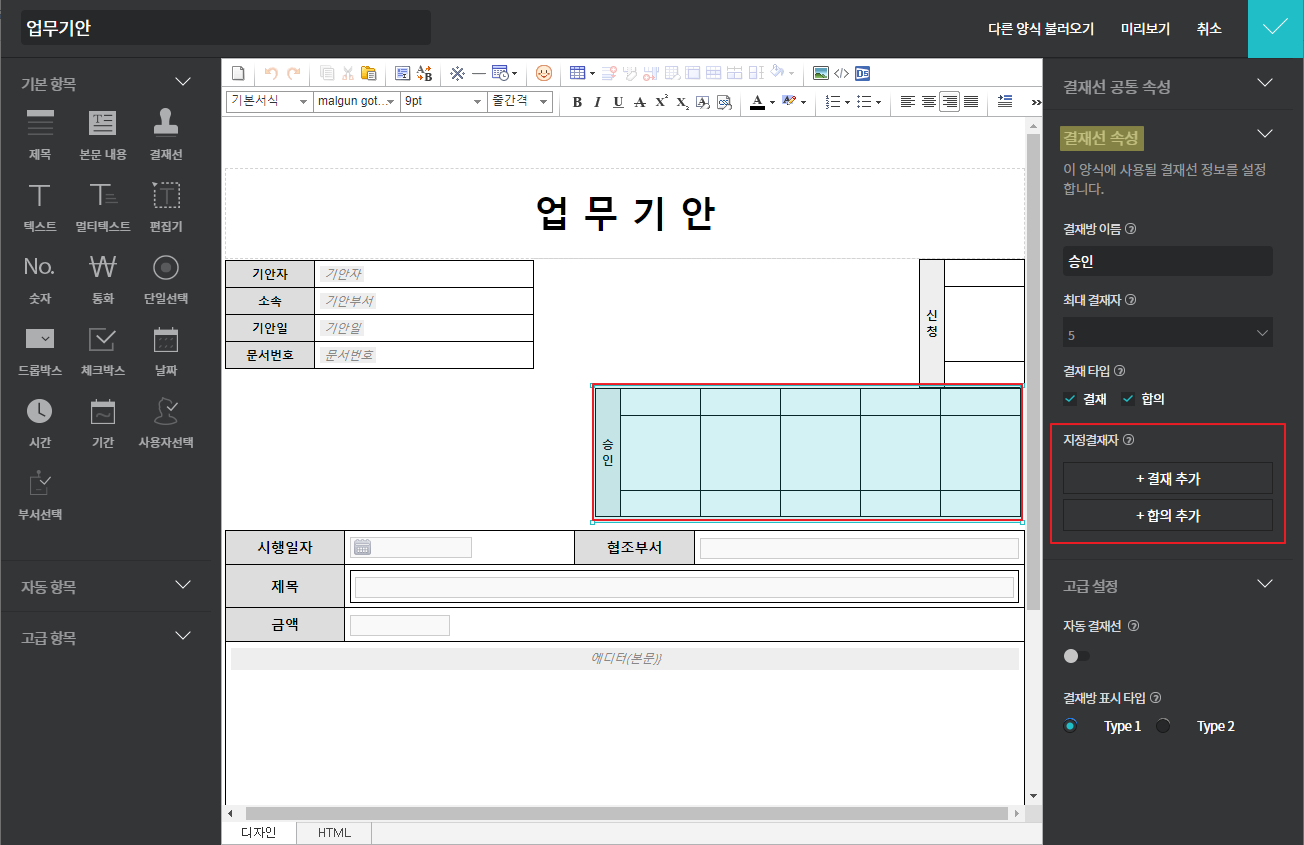Switch to the HTML tab
The height and width of the screenshot is (845, 1304).
click(x=334, y=833)
